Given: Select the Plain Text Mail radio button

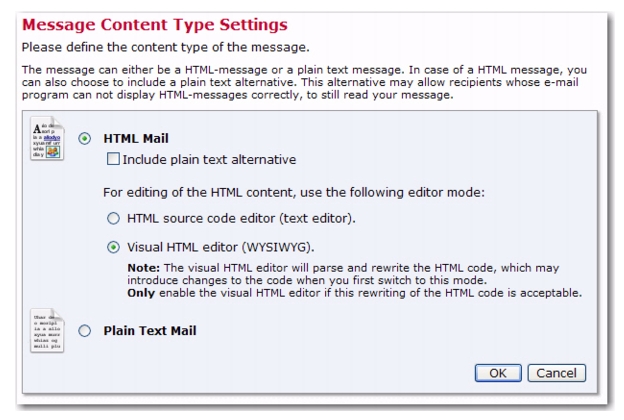Looking at the screenshot, I should pyautogui.click(x=84, y=331).
